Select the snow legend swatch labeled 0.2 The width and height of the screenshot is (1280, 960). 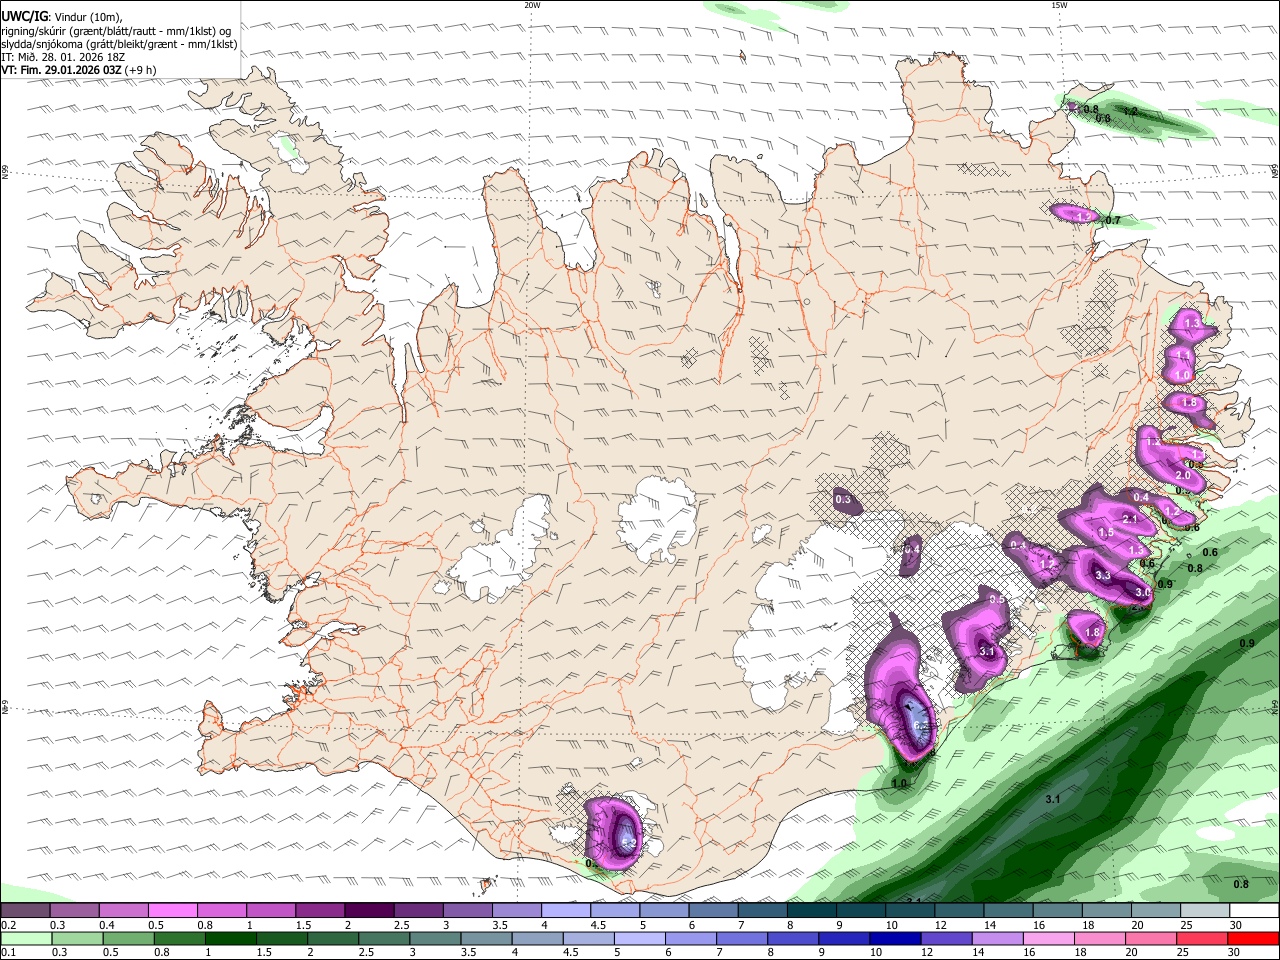(25, 911)
